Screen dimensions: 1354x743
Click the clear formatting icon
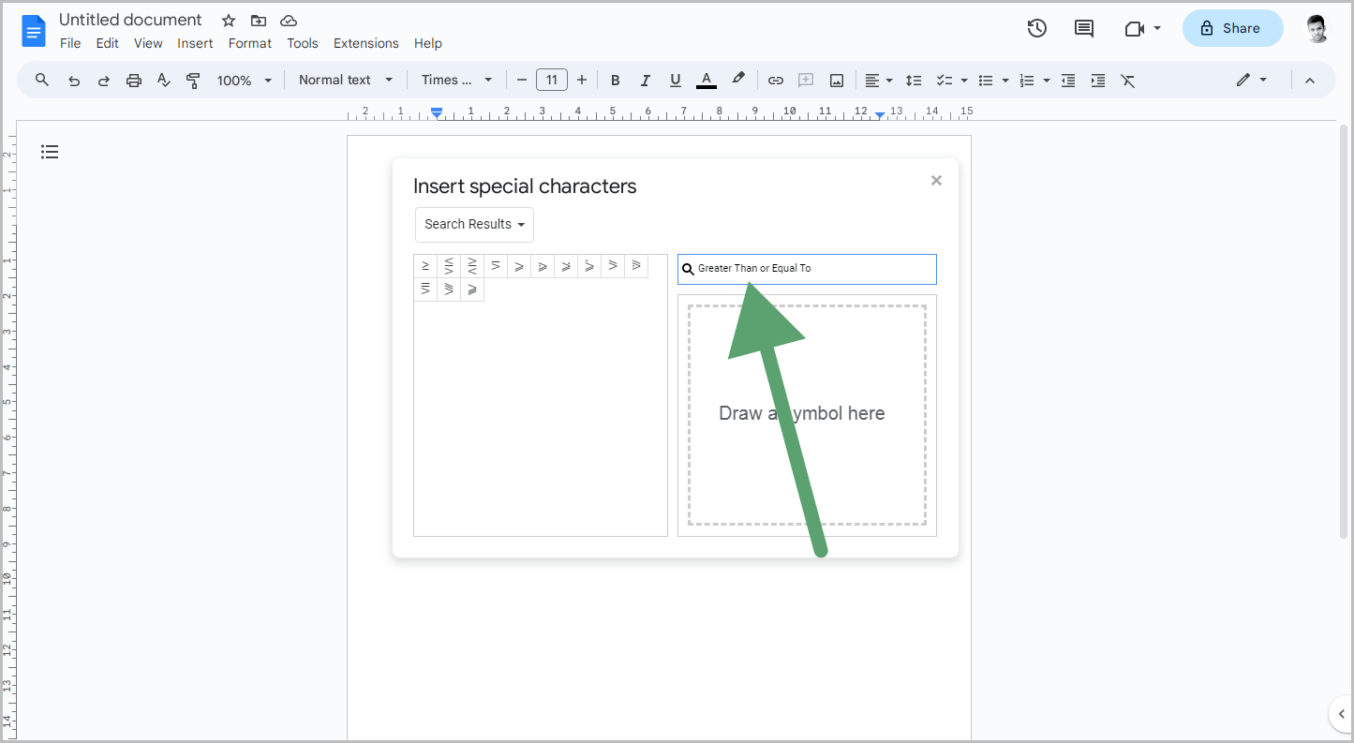point(1128,80)
